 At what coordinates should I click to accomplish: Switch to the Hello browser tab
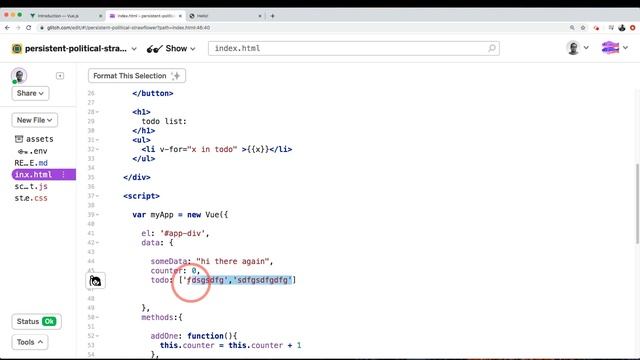pos(226,16)
